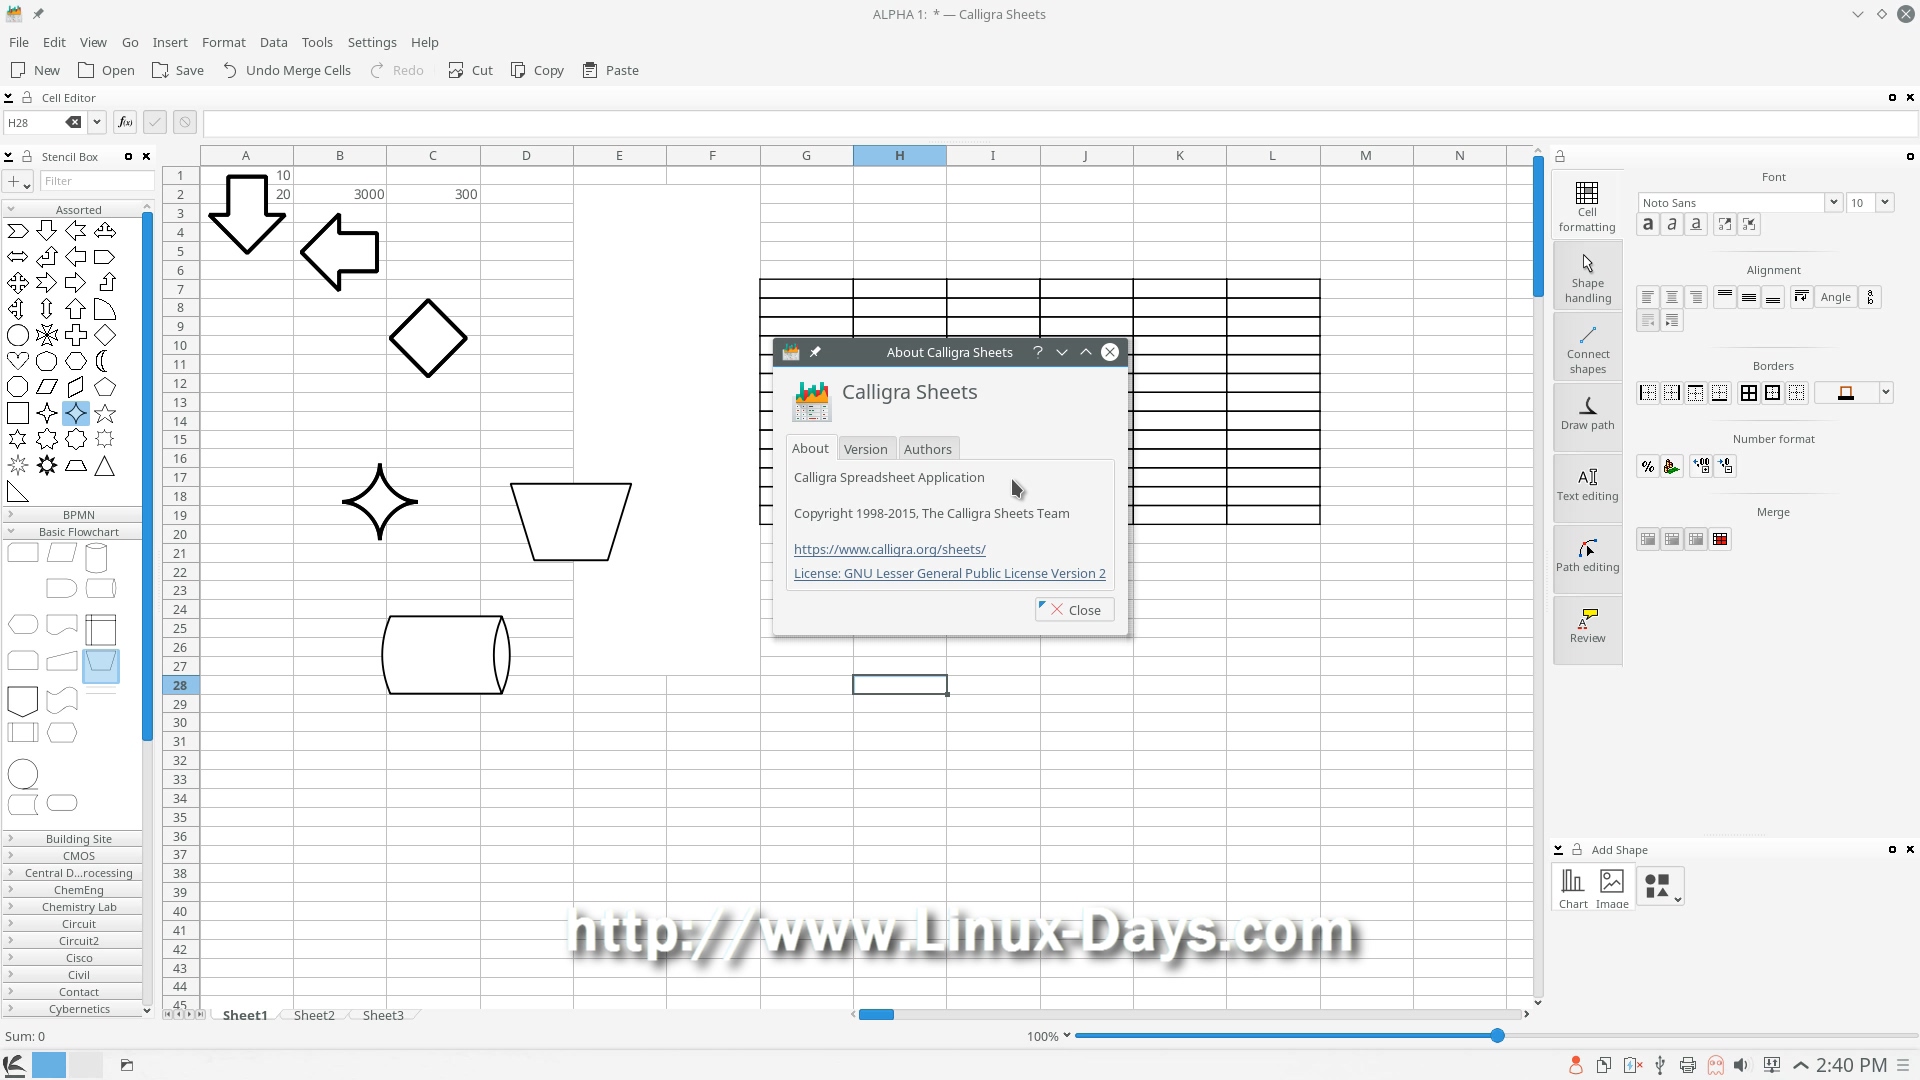Screen dimensions: 1920x1080
Task: Open the 100% zoom level dropdown
Action: coord(1048,1036)
